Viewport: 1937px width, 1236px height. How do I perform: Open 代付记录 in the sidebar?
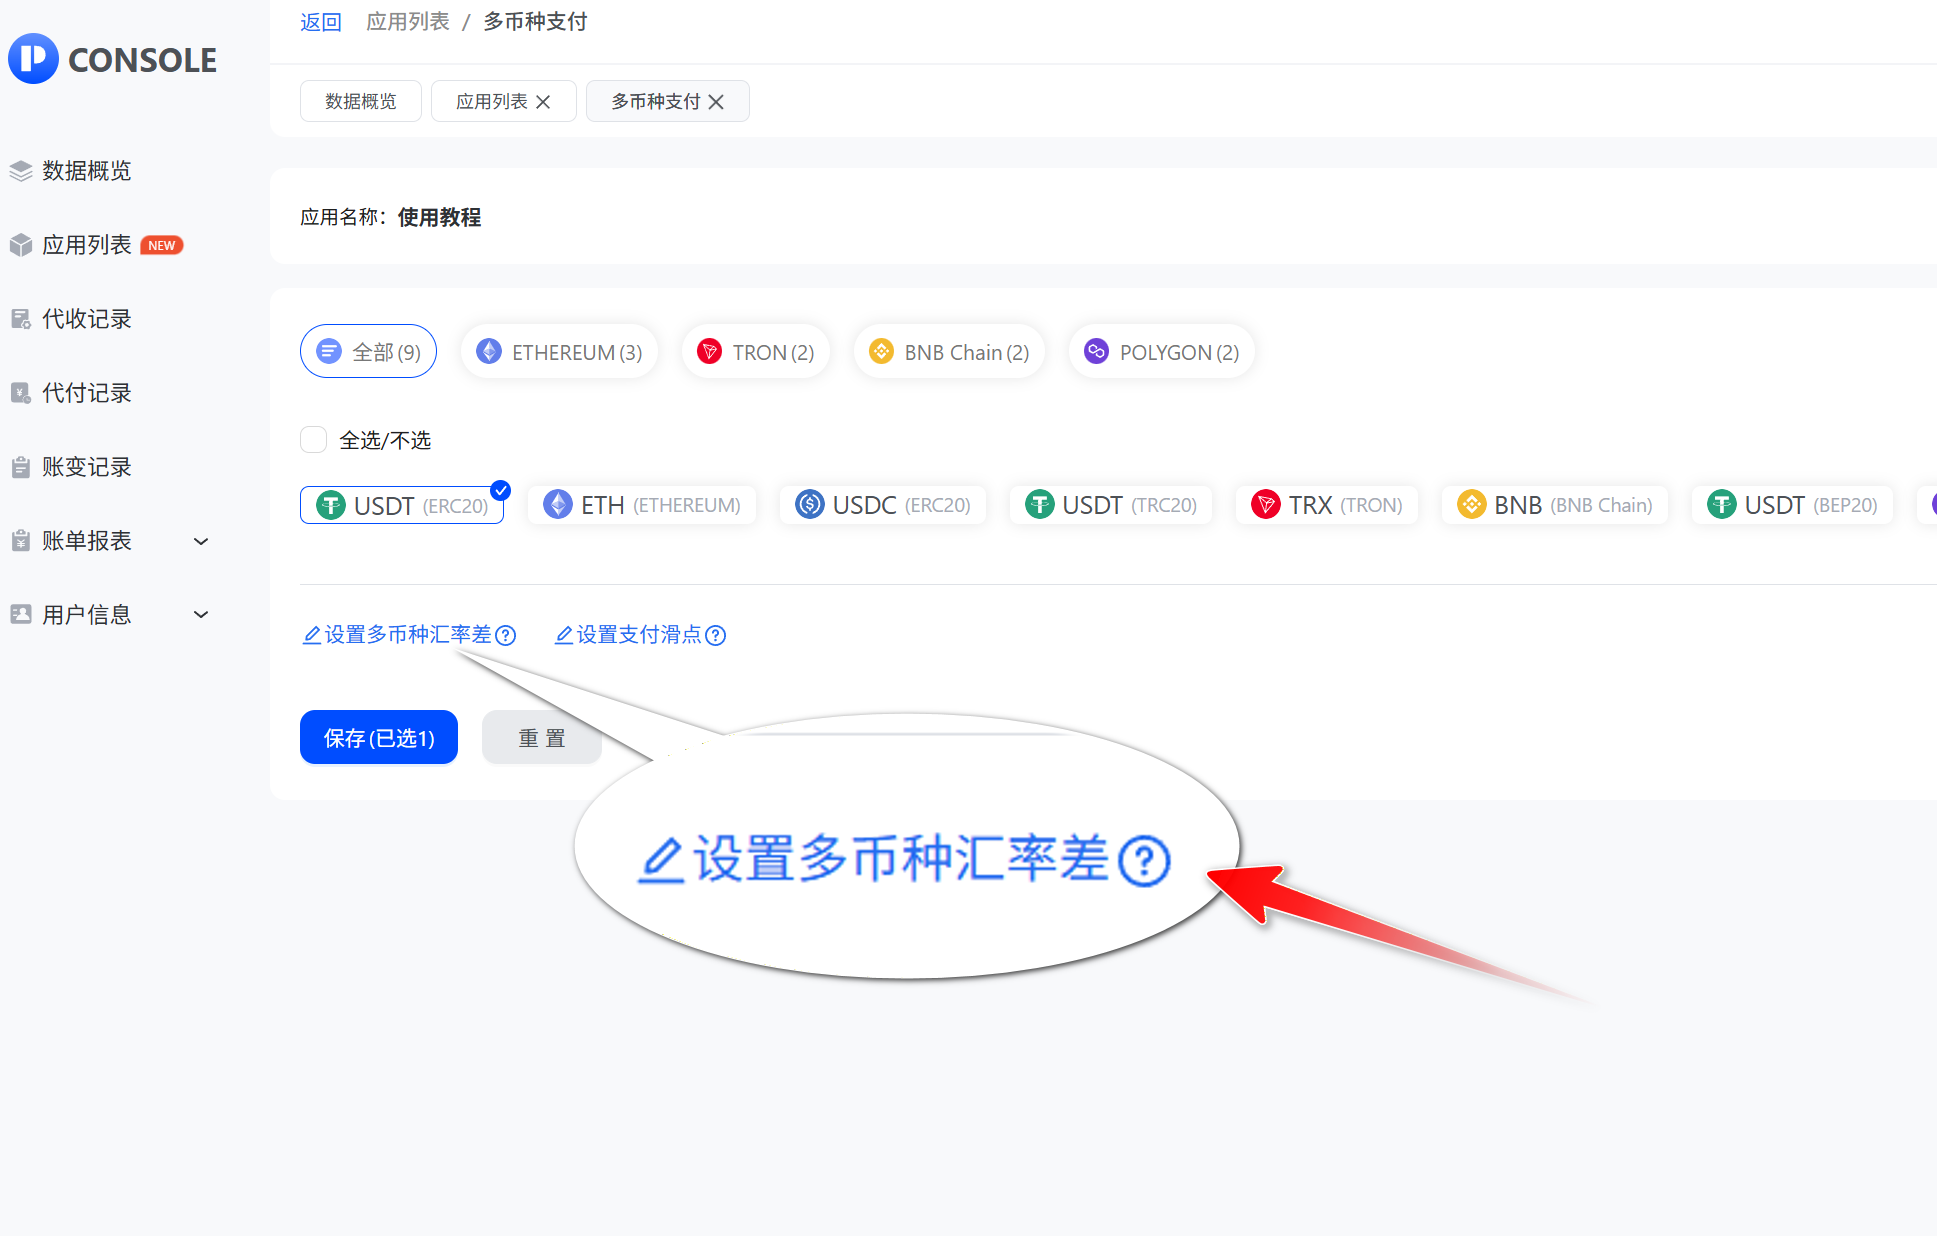pyautogui.click(x=86, y=393)
